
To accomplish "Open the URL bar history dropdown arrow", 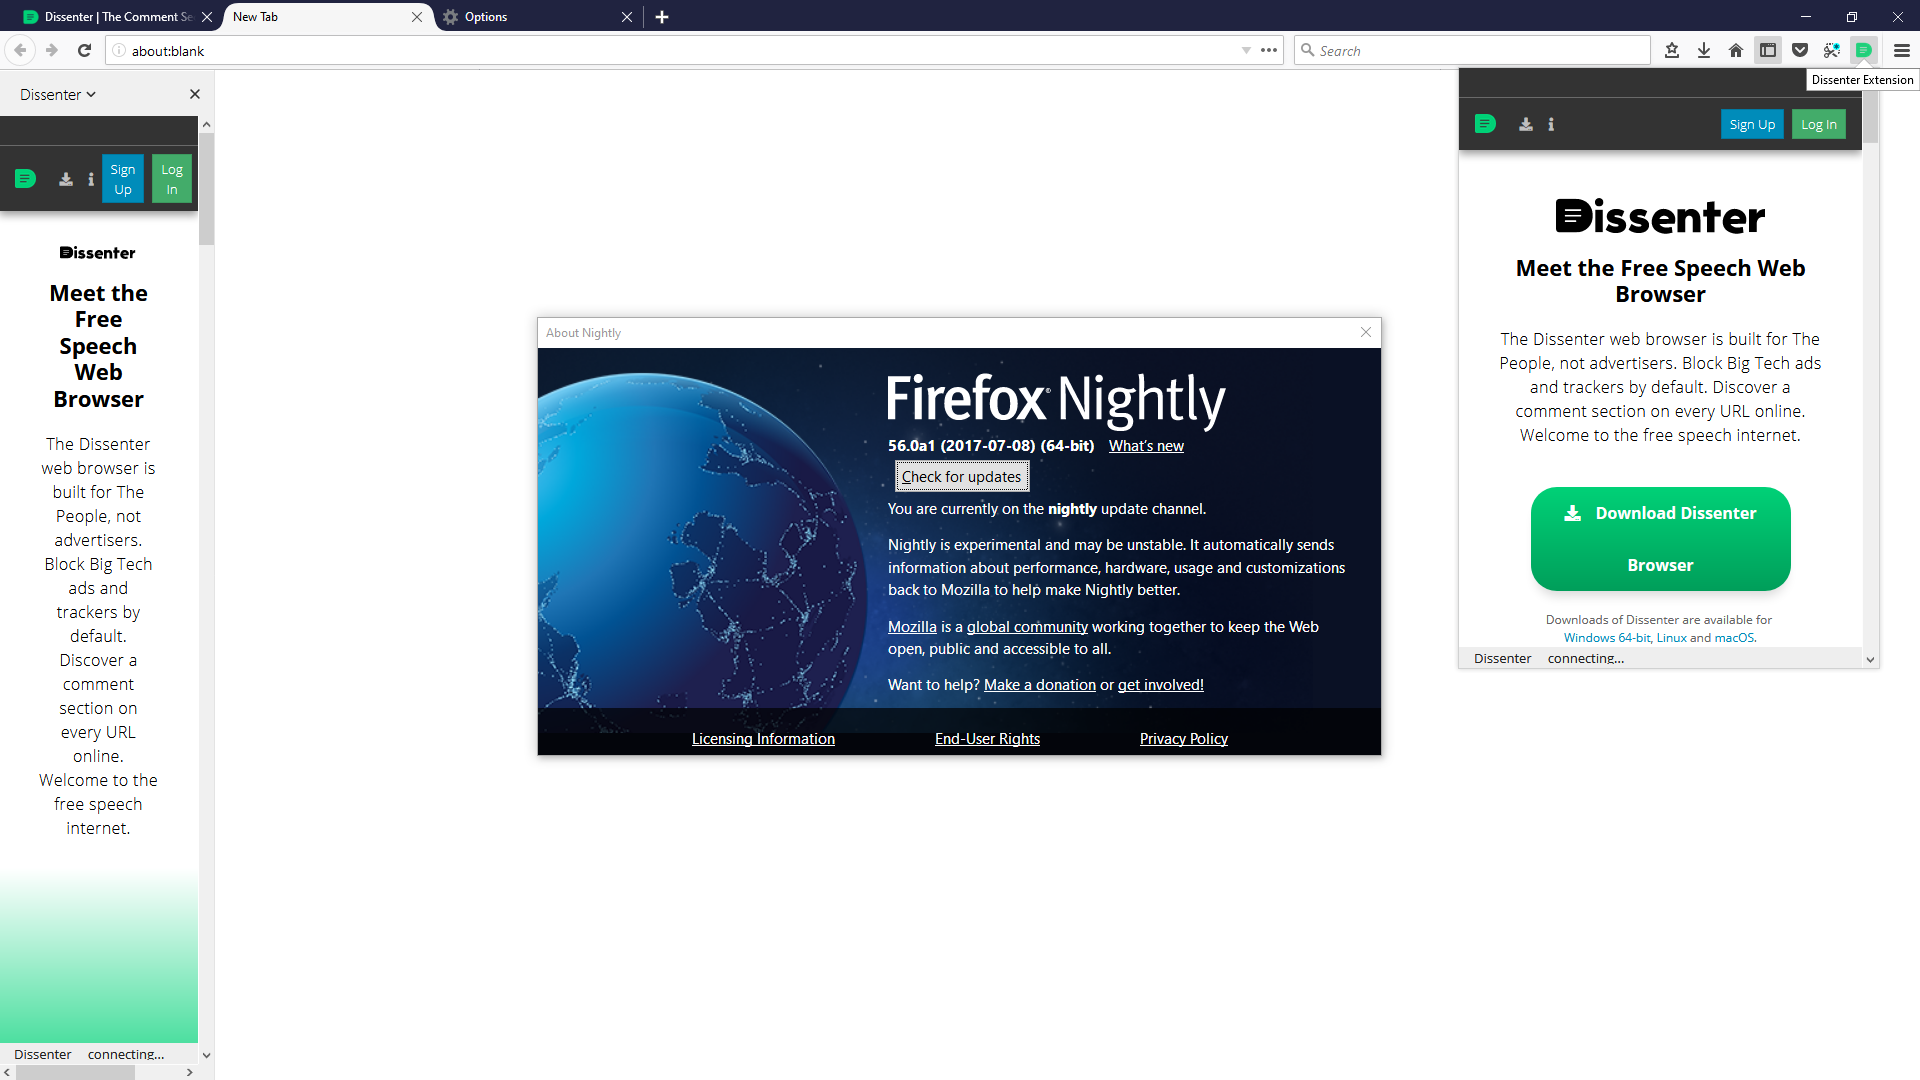I will (1246, 50).
